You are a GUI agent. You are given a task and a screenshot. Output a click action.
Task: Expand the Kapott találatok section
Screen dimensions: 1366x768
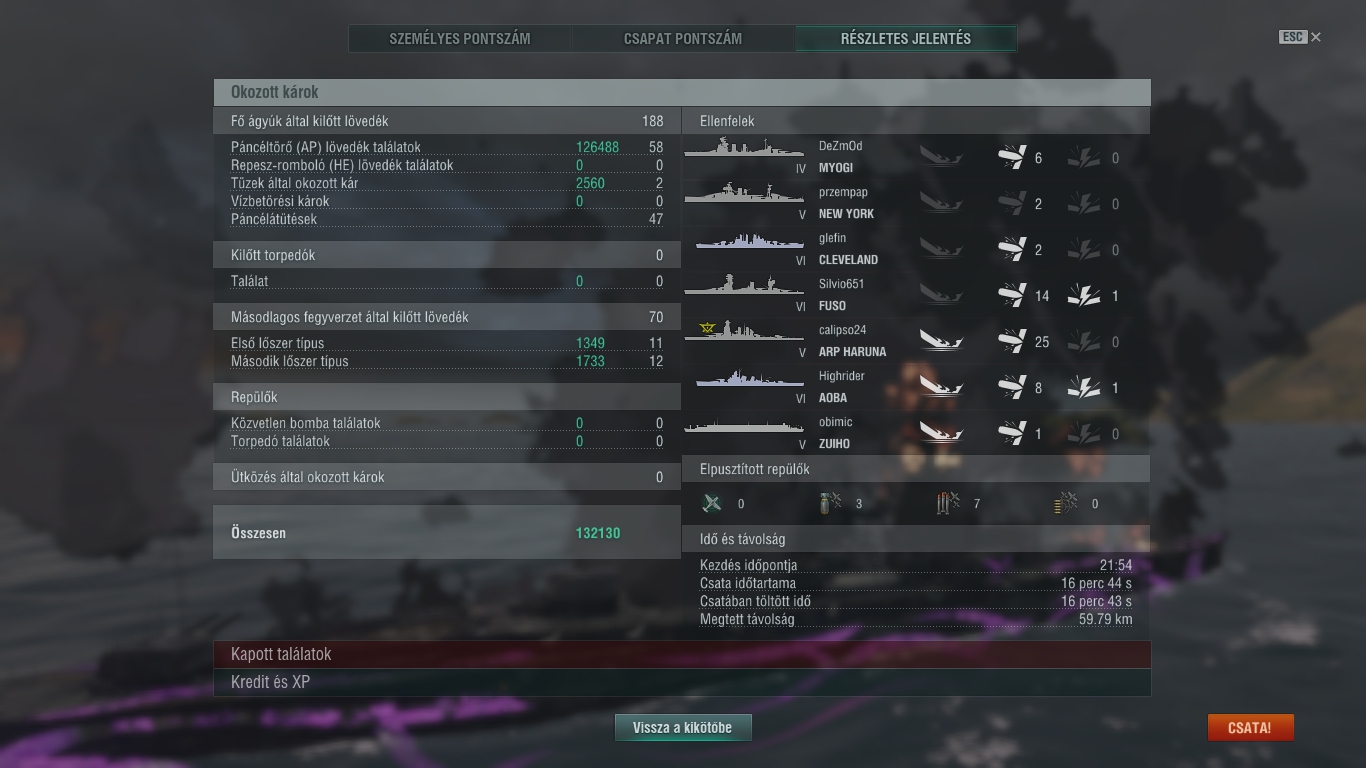click(x=682, y=654)
